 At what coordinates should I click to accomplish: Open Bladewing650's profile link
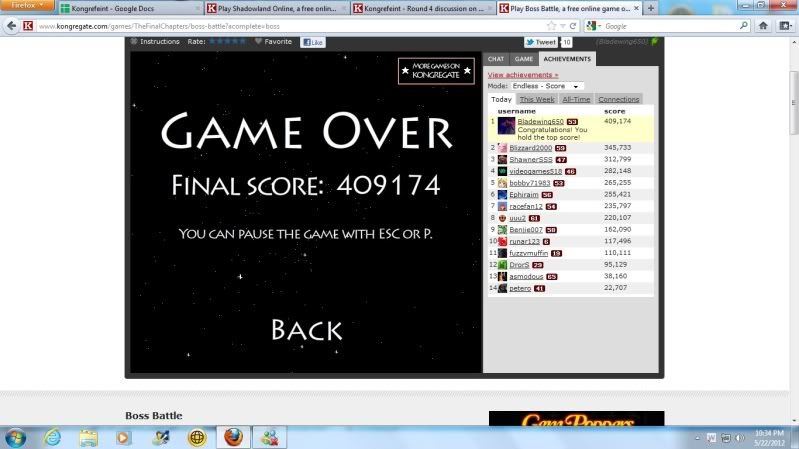coord(540,122)
